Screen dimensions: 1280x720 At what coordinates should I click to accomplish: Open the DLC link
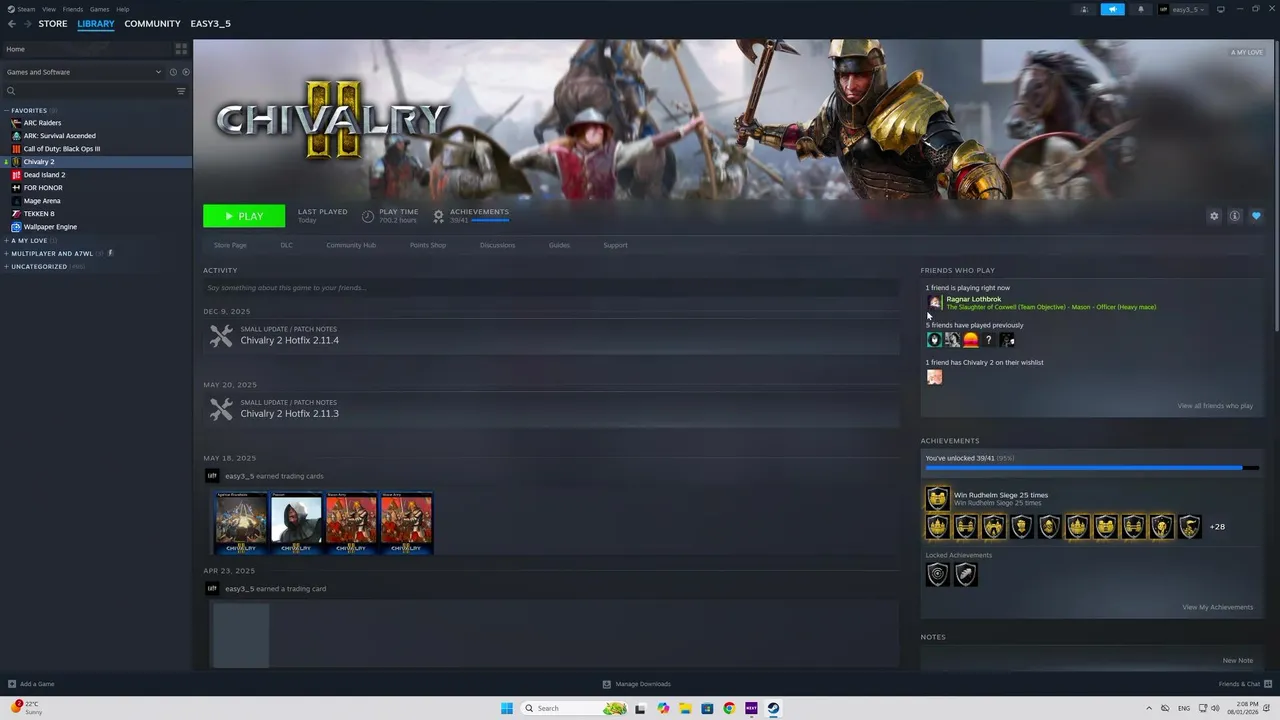287,245
